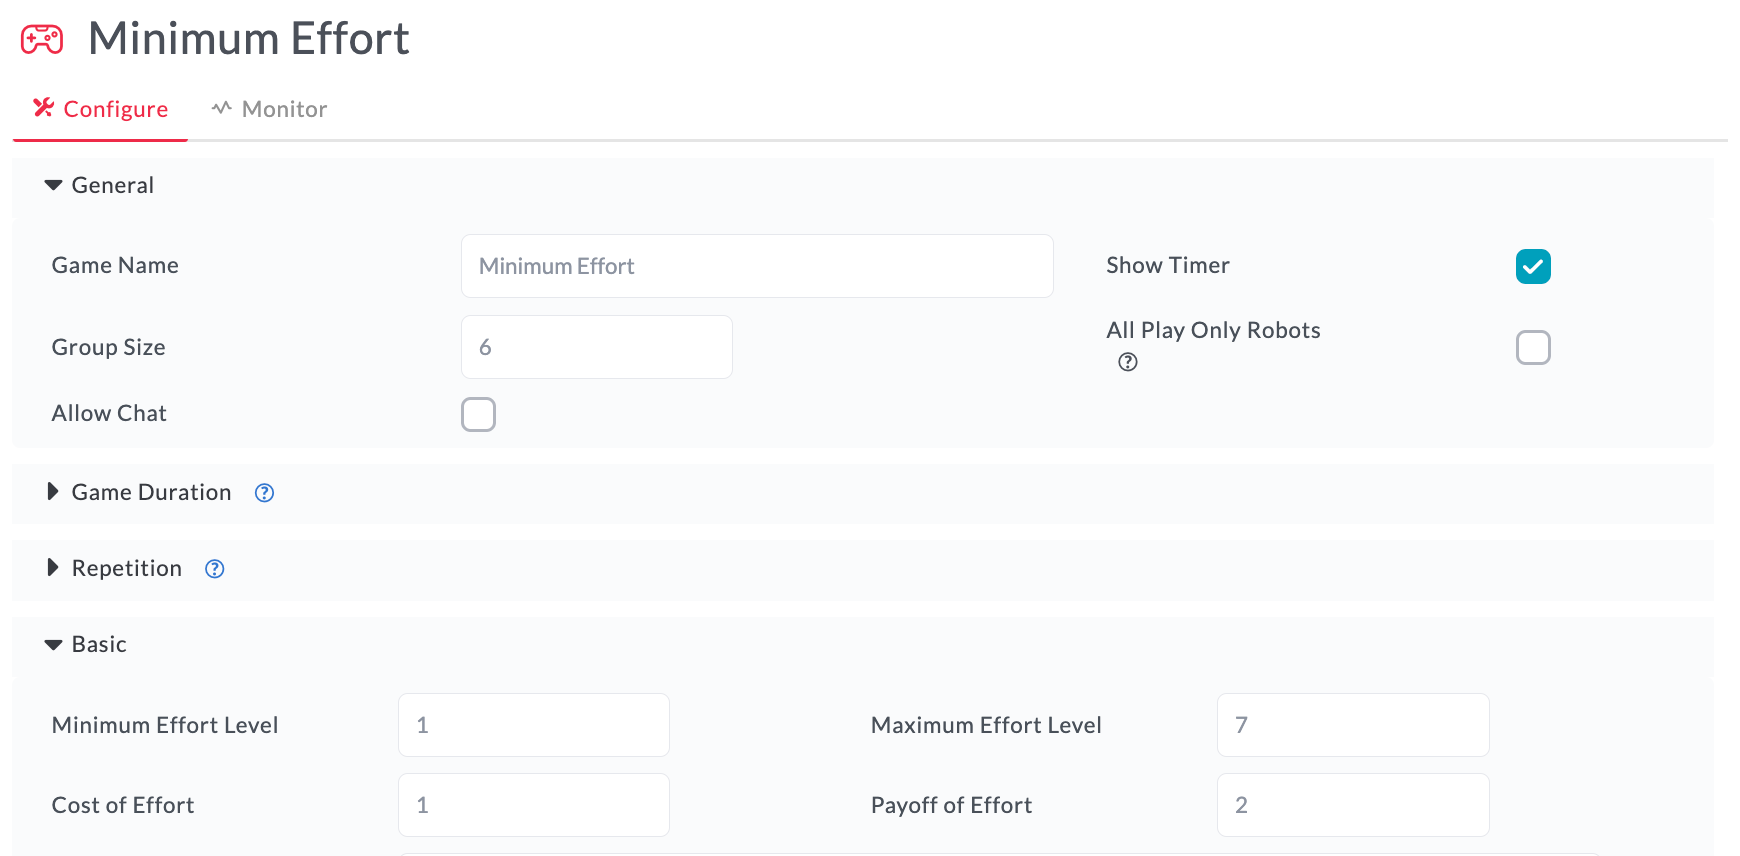The width and height of the screenshot is (1740, 856).
Task: Click help icon under All Play Only Robots
Action: click(1128, 362)
